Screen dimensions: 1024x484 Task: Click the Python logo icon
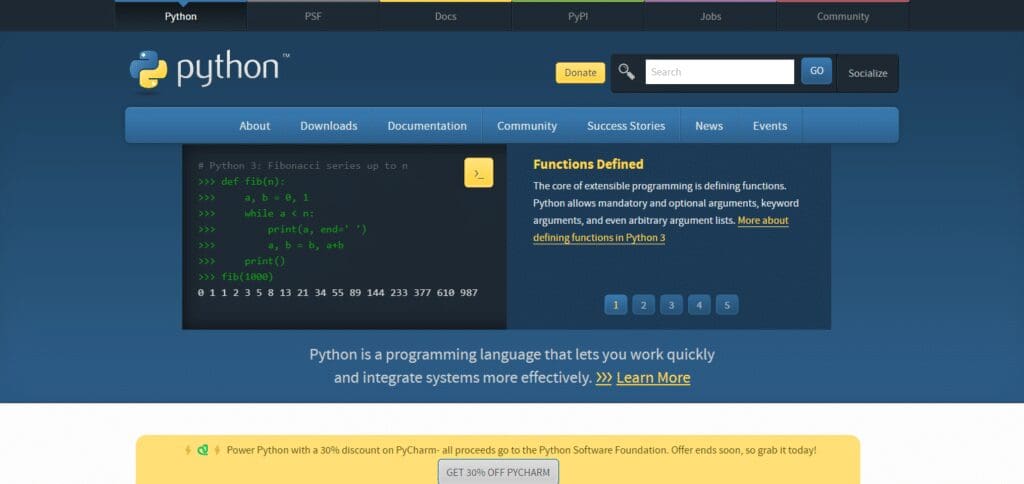(148, 69)
